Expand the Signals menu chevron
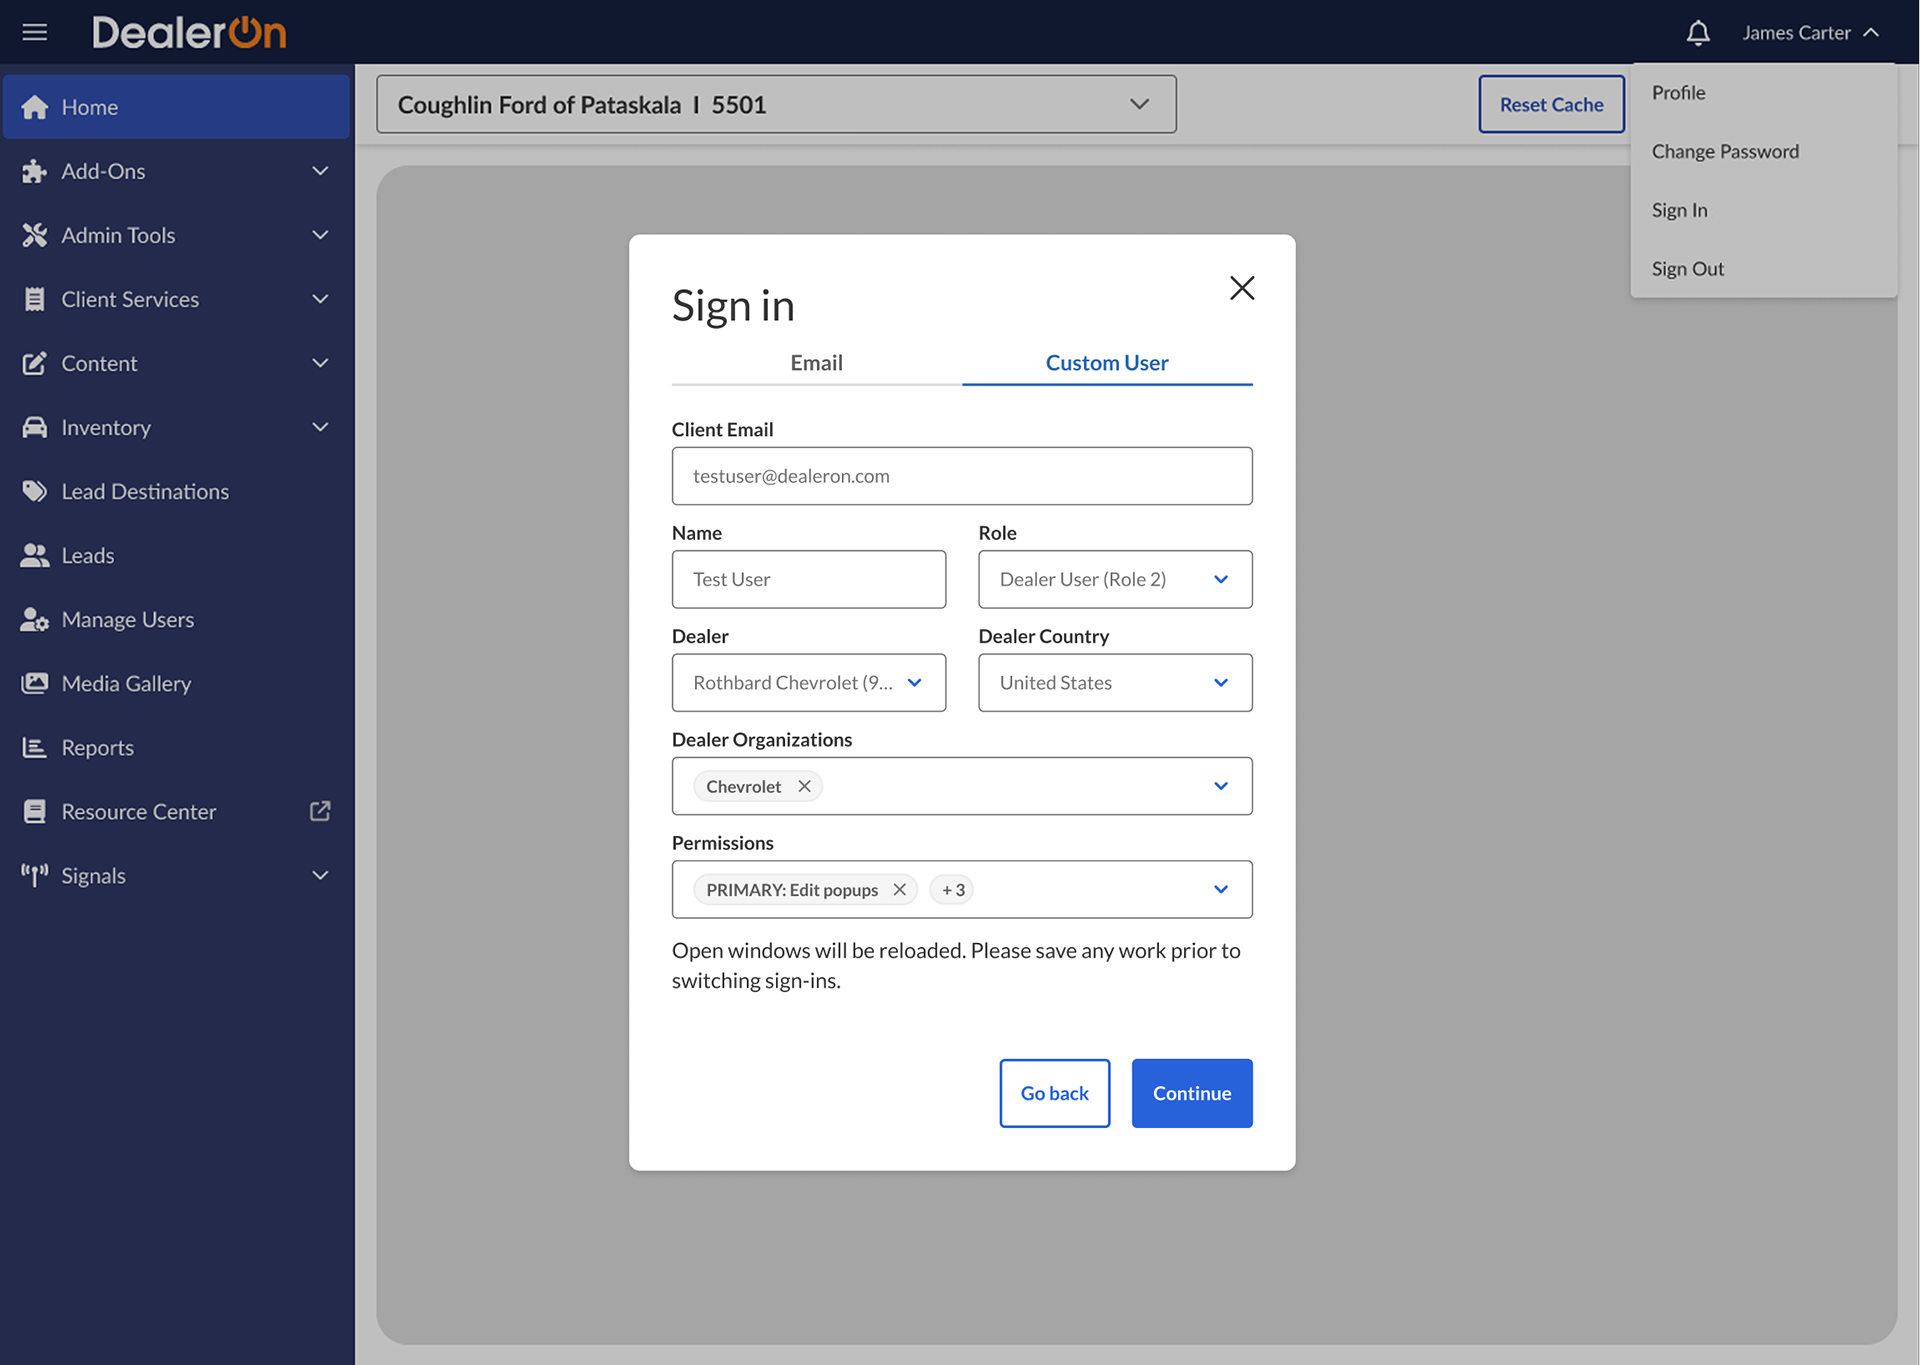 (320, 875)
